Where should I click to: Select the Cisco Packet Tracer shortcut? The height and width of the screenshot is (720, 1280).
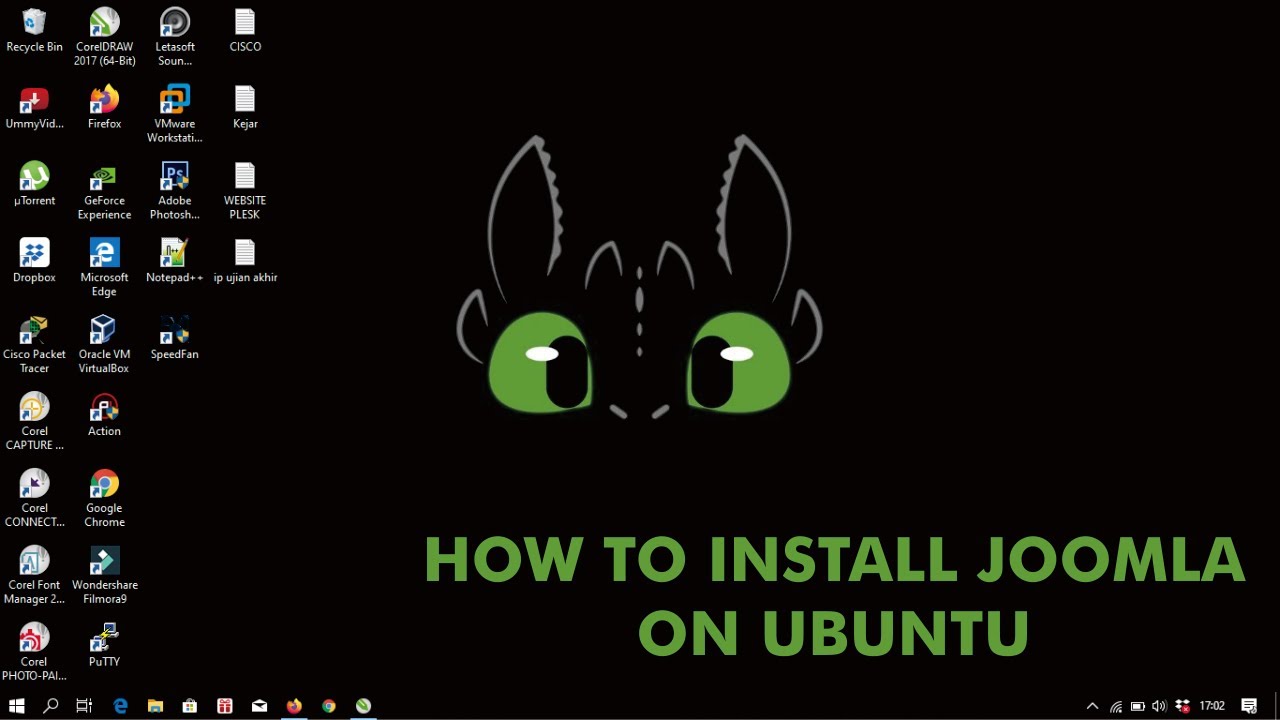34,345
